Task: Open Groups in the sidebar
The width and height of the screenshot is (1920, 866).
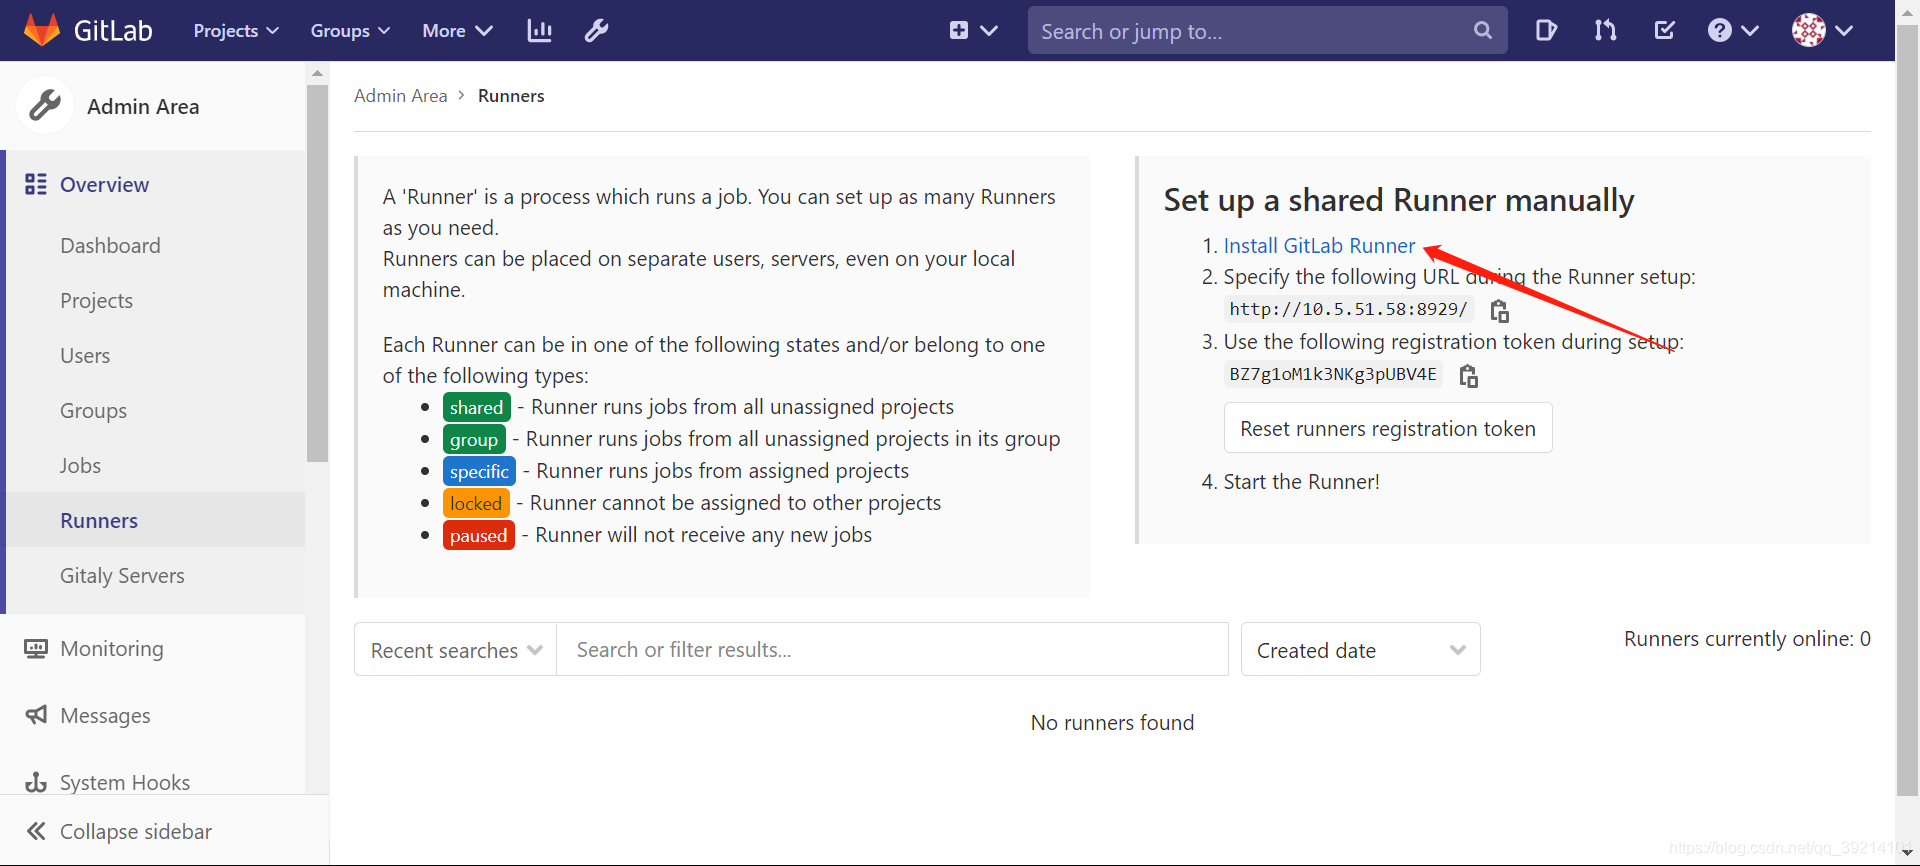Action: point(93,411)
